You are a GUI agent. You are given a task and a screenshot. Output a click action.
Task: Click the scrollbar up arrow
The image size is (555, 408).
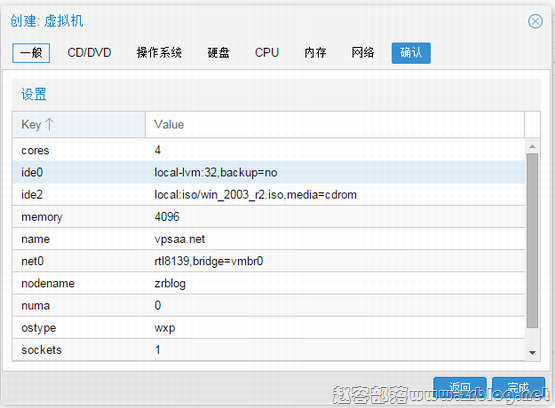click(x=532, y=146)
